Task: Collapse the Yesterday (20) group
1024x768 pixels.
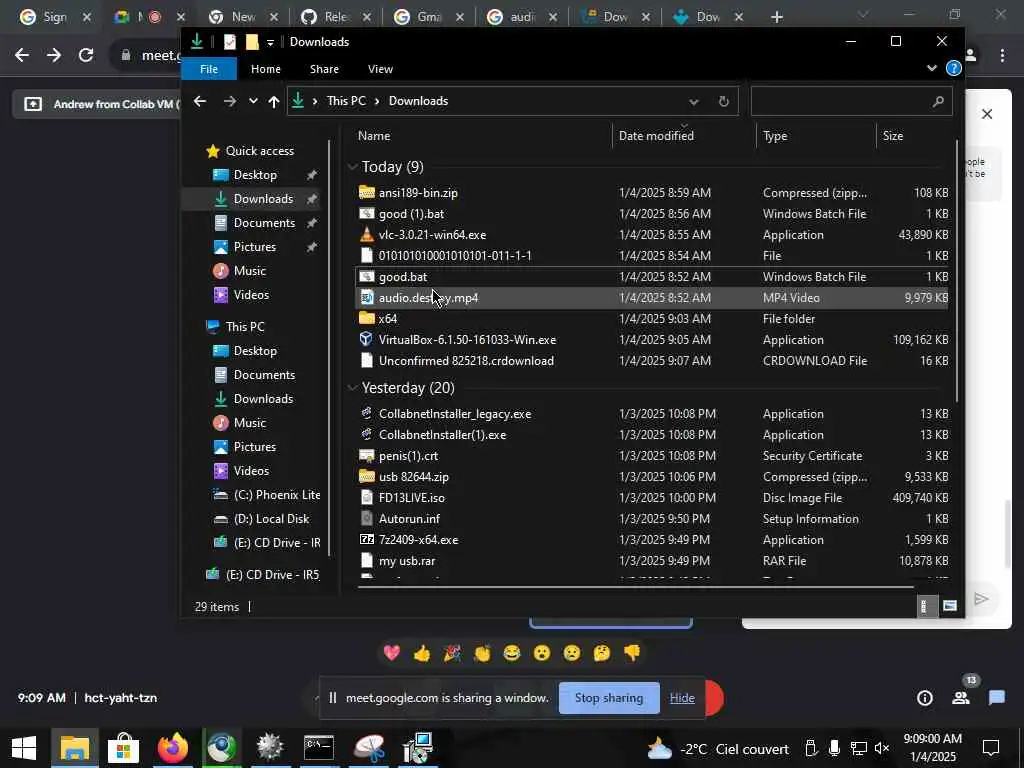Action: (353, 388)
